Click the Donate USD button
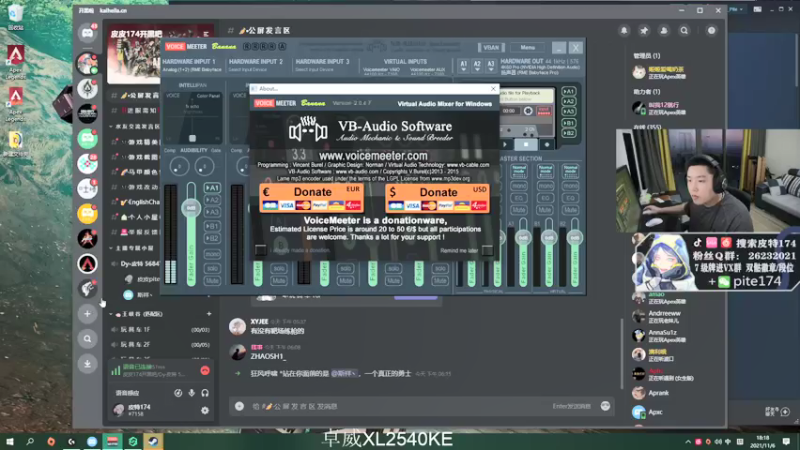800x450 pixels. pyautogui.click(x=438, y=198)
